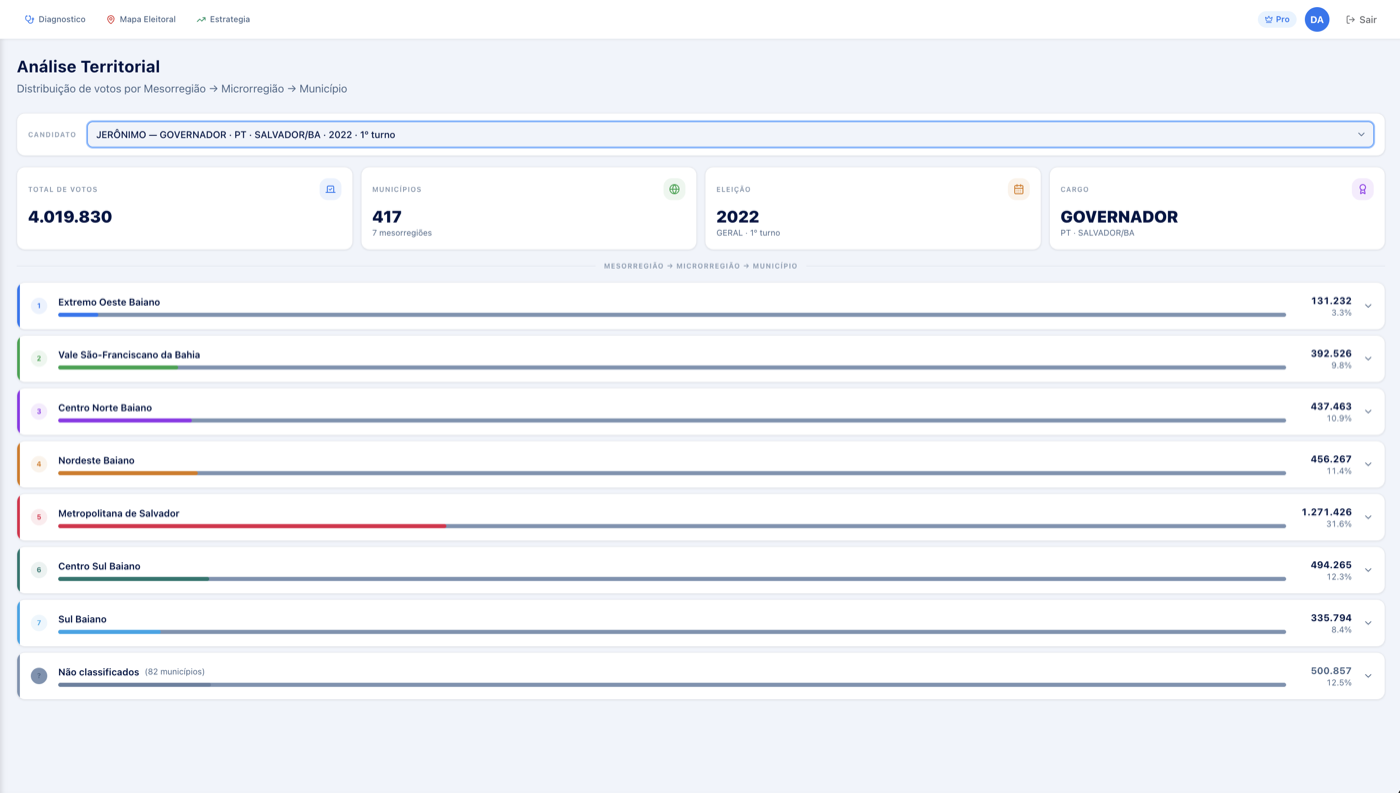Open the Diagnostico menu item
Image resolution: width=1400 pixels, height=793 pixels.
(55, 19)
